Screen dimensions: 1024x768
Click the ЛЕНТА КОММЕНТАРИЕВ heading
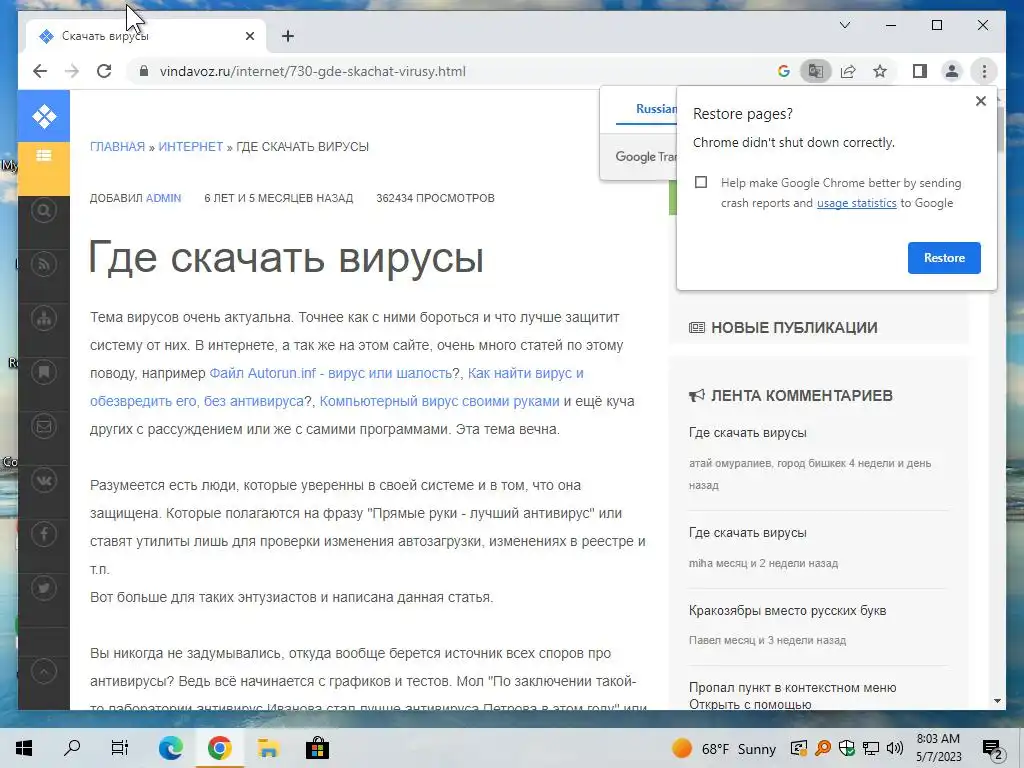(801, 396)
